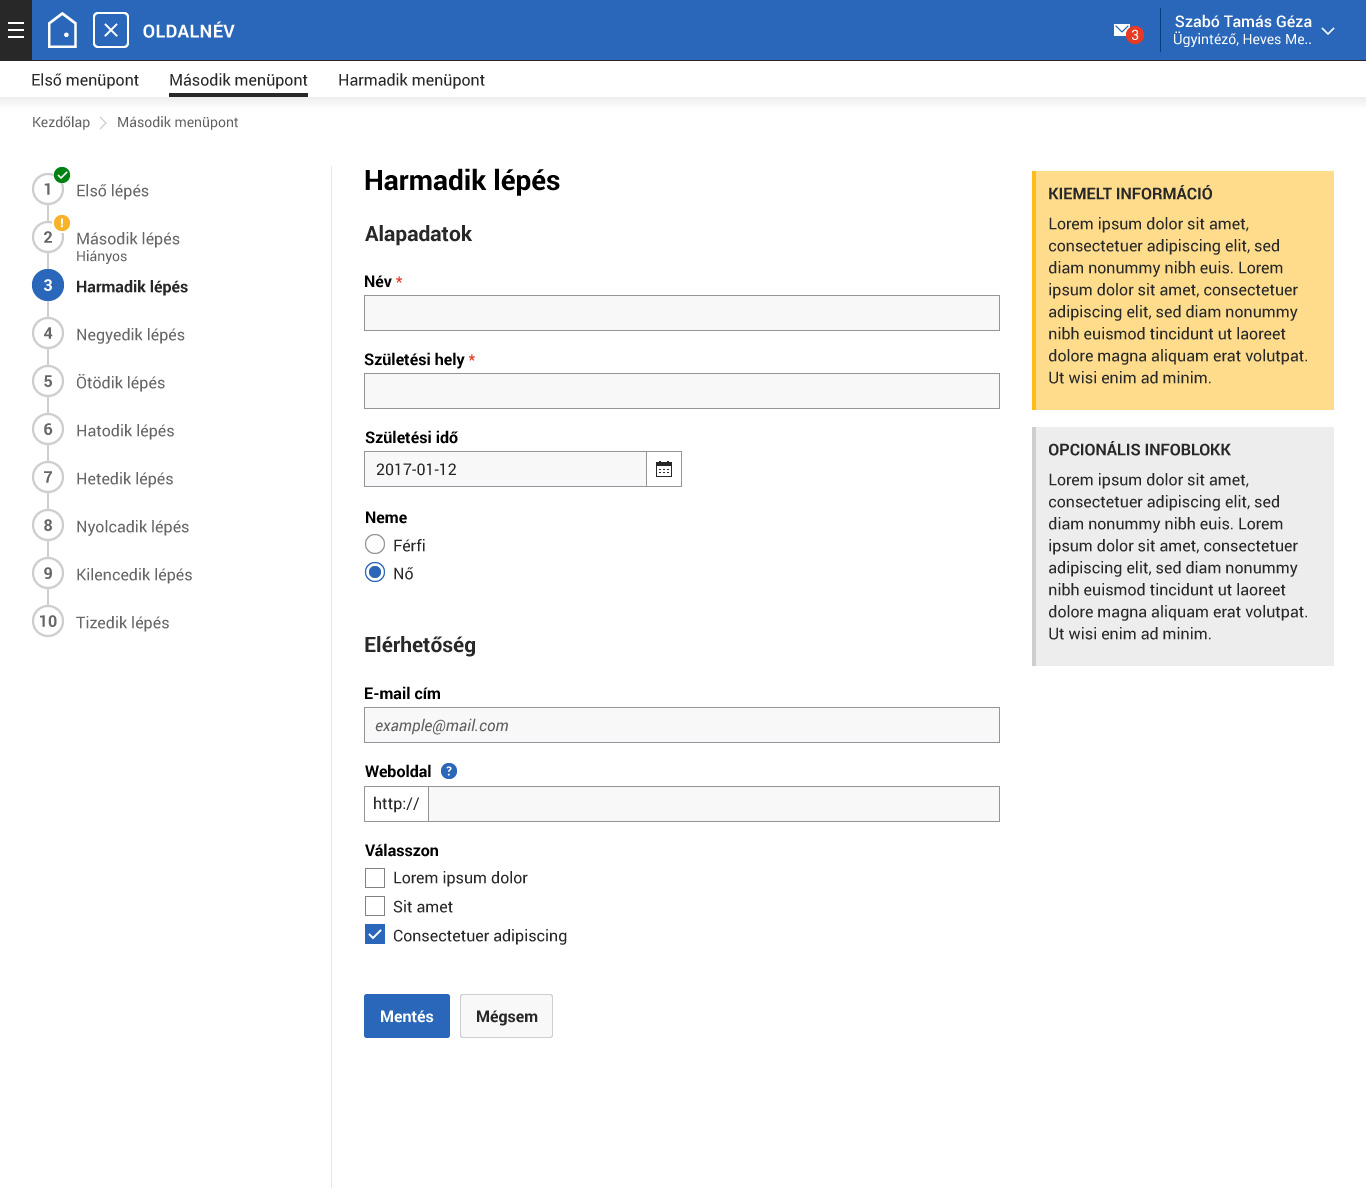Click the date field showing 2017-01-12
Screen dimensions: 1366x1188
pyautogui.click(x=505, y=469)
